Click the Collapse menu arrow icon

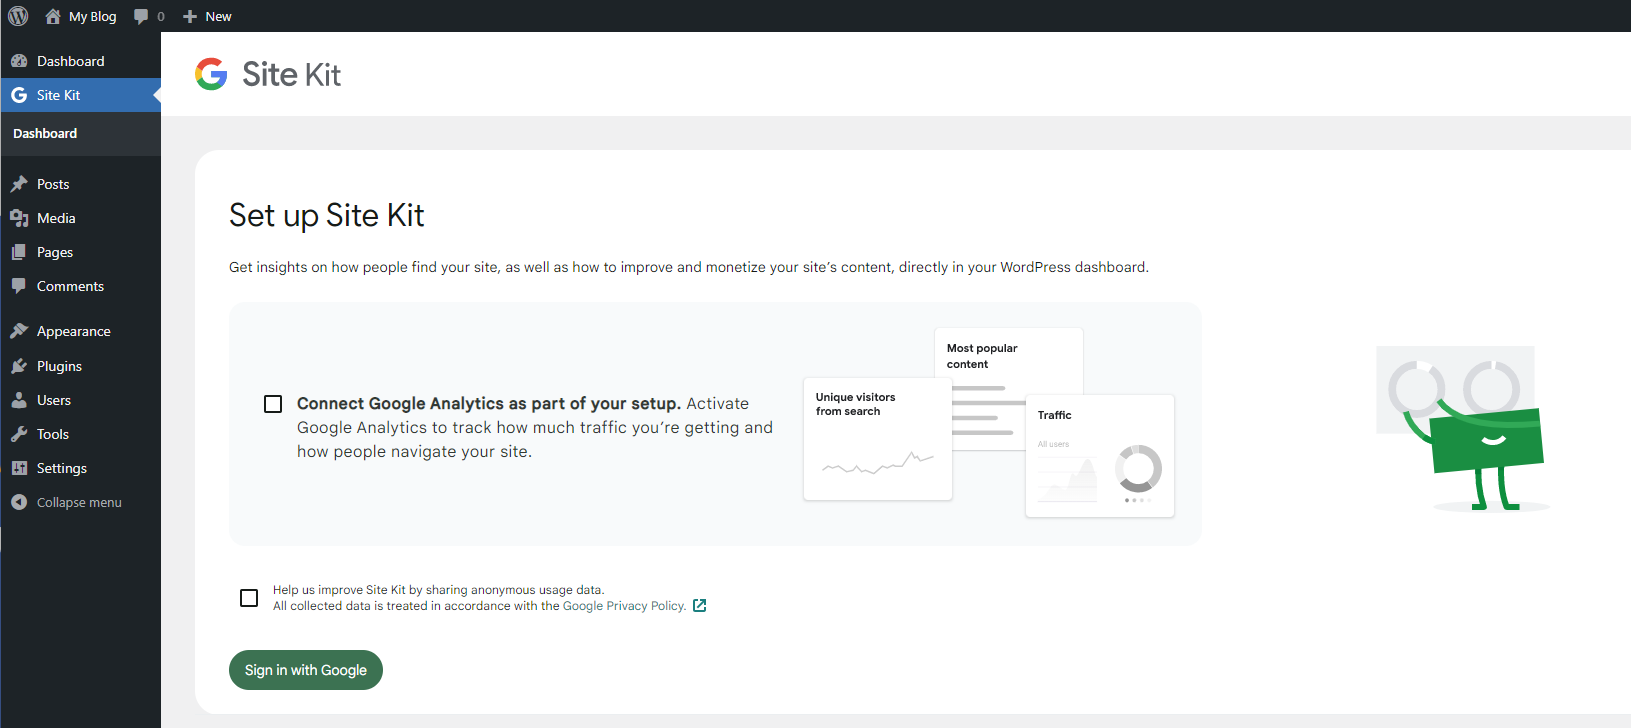[x=19, y=502]
